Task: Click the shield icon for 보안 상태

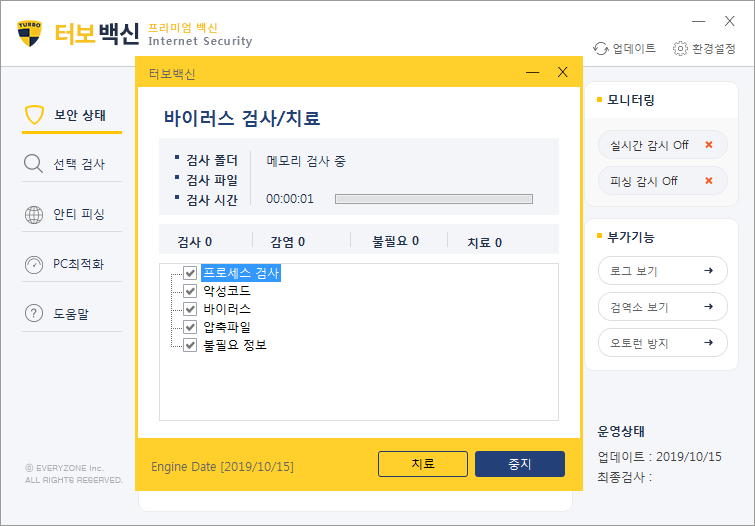Action: [x=34, y=114]
